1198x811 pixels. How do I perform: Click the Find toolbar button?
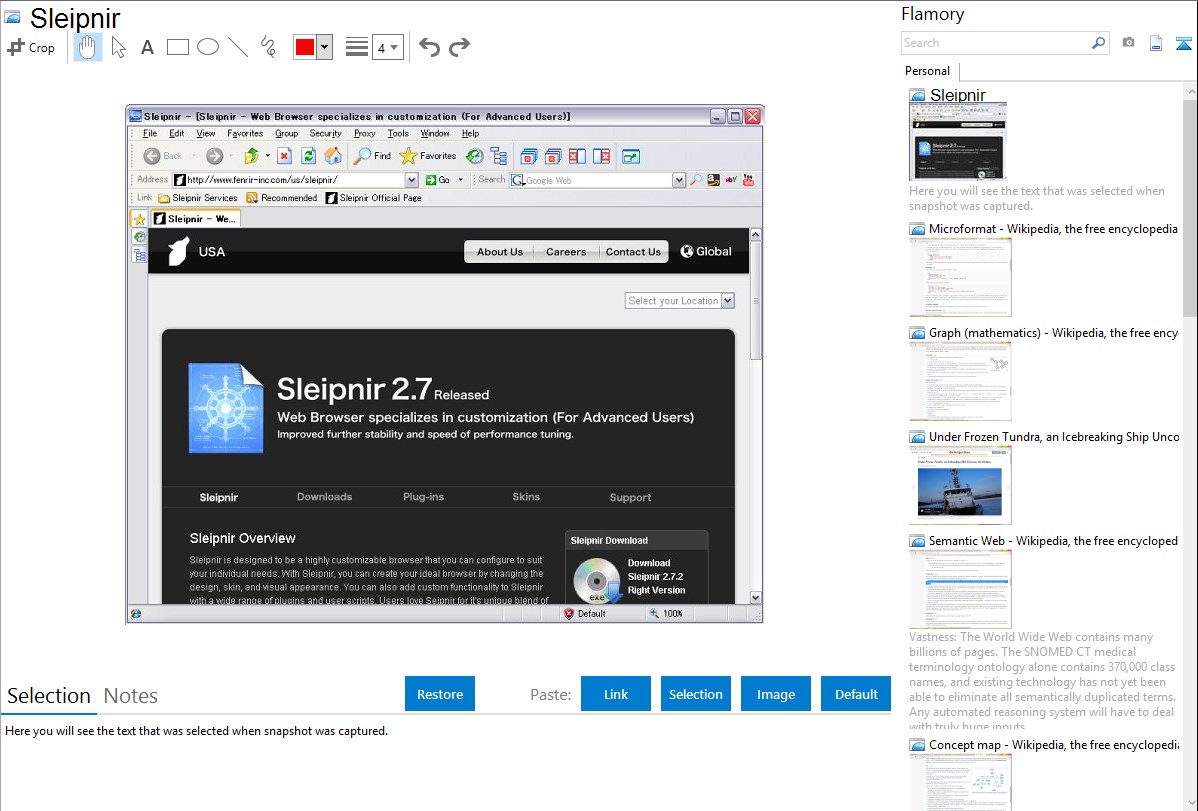click(373, 156)
